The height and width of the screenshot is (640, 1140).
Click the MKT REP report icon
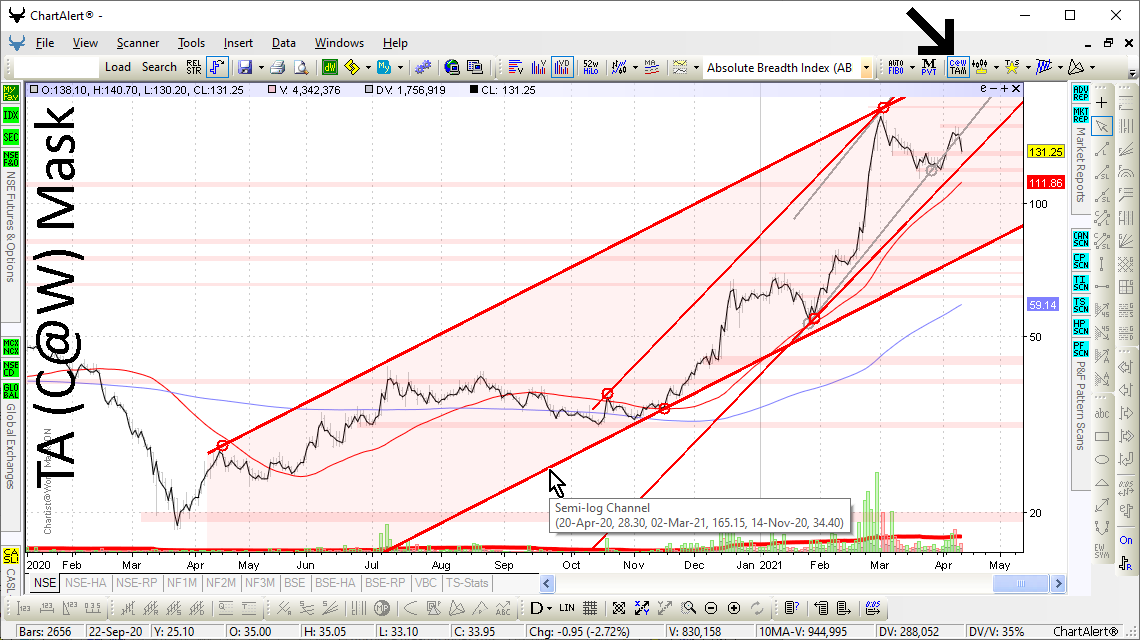coord(1080,115)
